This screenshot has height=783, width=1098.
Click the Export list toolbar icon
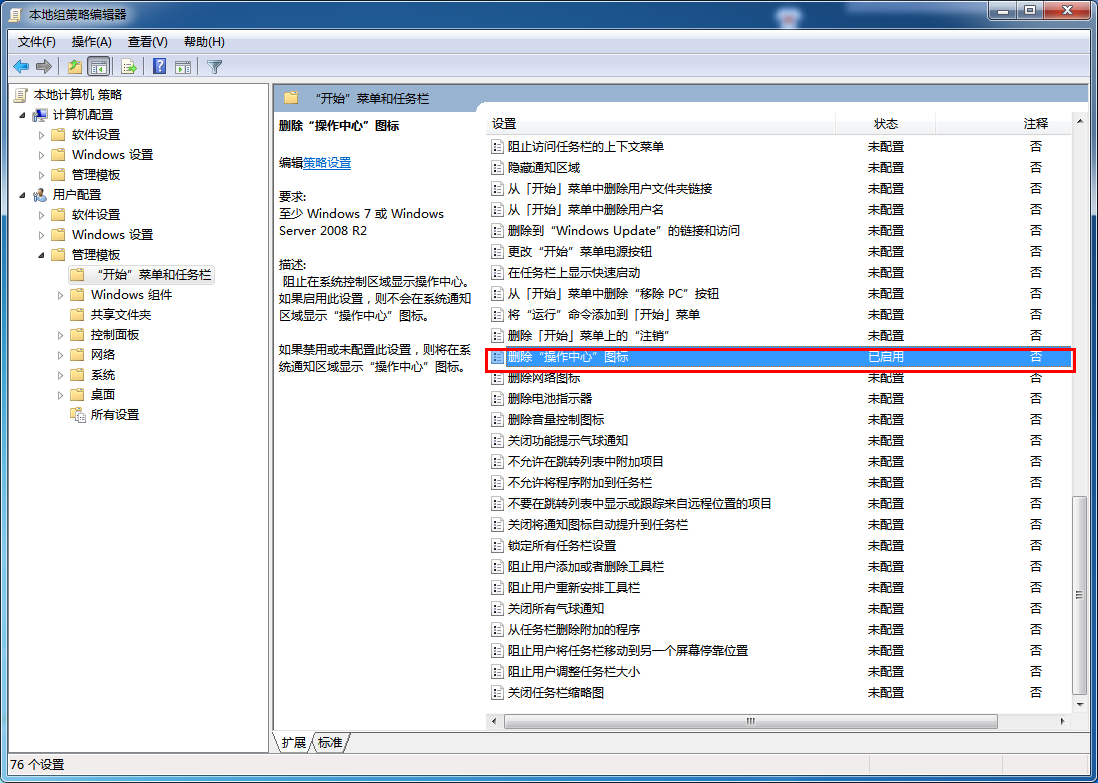[x=129, y=67]
